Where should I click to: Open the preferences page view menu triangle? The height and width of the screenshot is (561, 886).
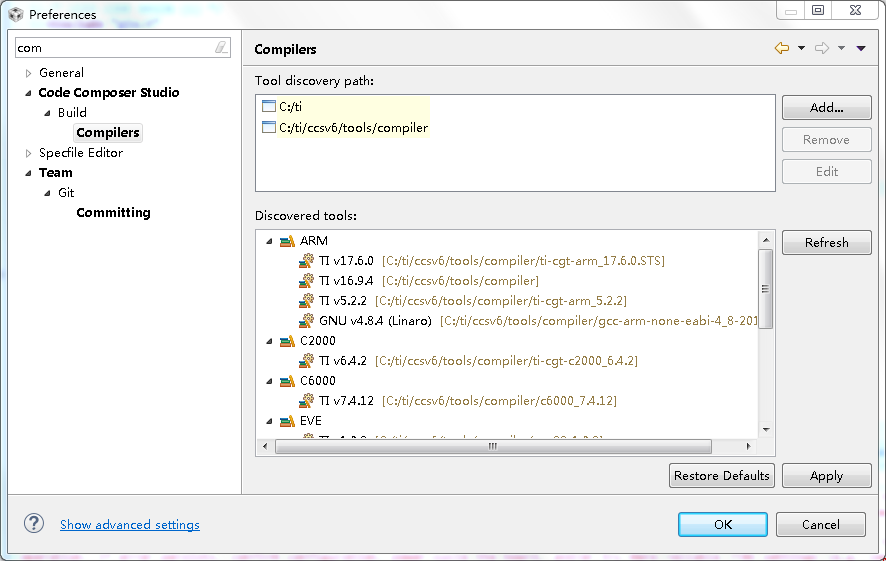tap(861, 48)
